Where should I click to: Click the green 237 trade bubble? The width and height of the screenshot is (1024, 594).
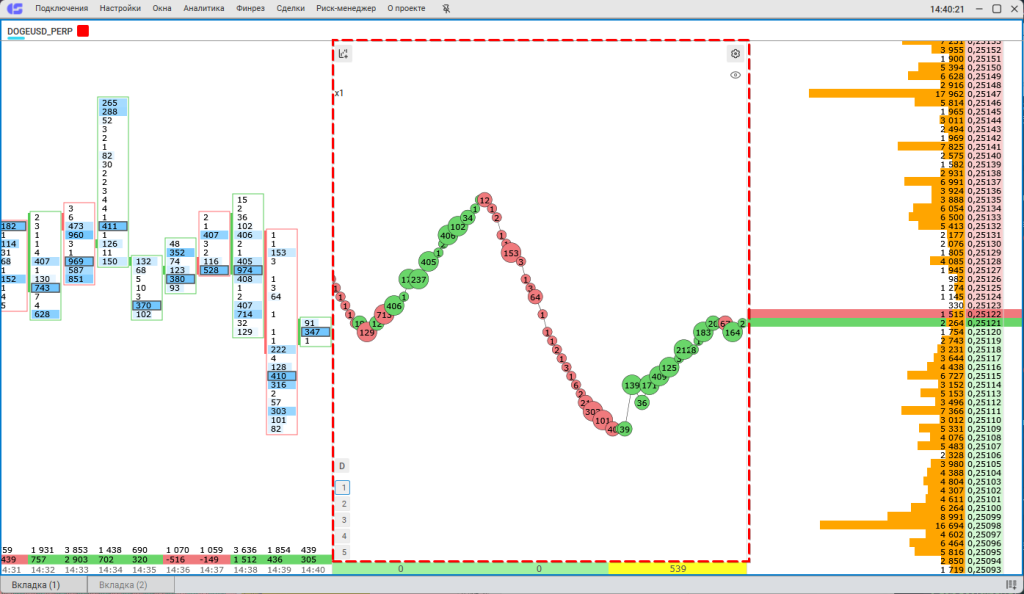click(418, 279)
